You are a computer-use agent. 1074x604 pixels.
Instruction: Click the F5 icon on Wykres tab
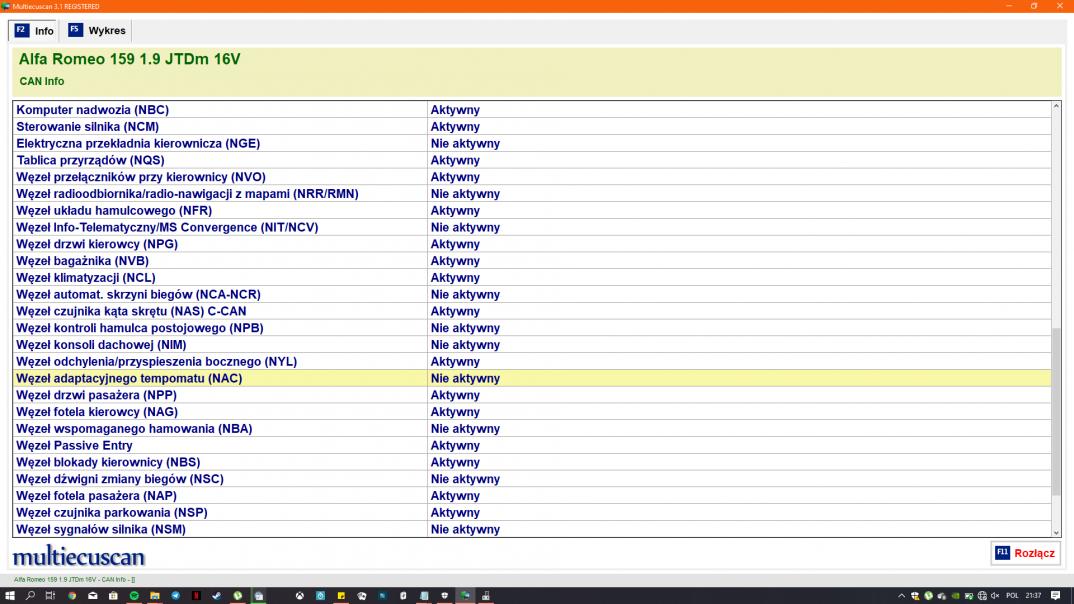click(75, 29)
